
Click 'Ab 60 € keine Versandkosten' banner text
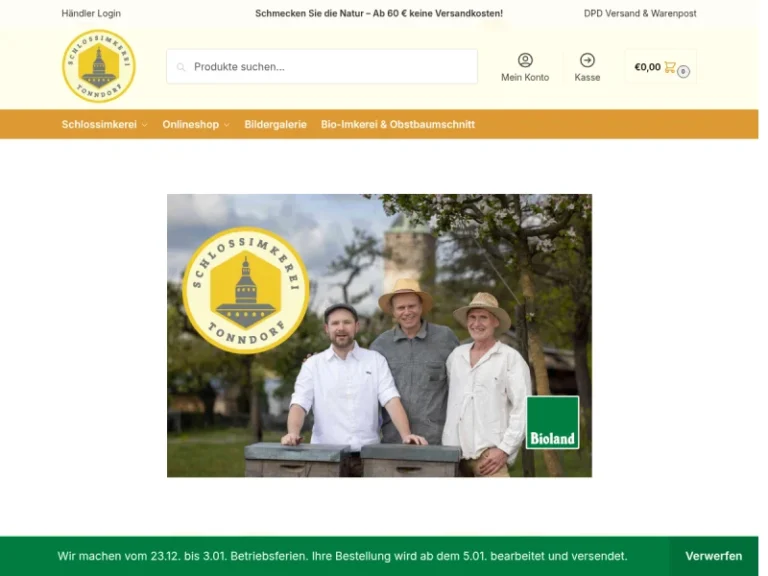(x=437, y=13)
